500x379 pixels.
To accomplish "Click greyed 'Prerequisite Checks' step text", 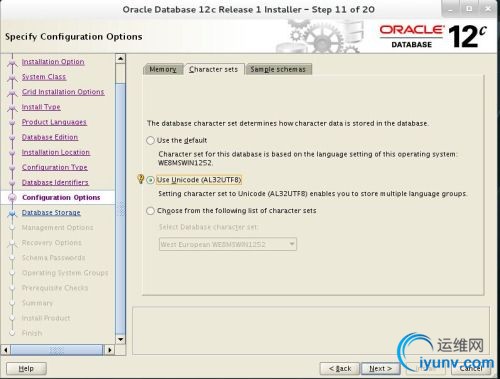I will pyautogui.click(x=55, y=288).
